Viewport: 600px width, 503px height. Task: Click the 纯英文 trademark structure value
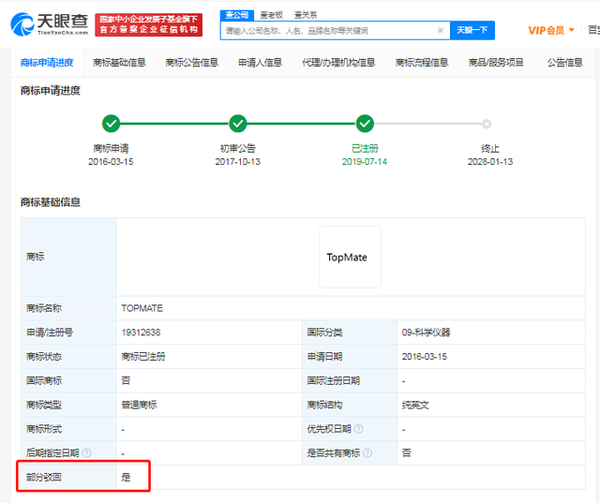click(x=415, y=405)
